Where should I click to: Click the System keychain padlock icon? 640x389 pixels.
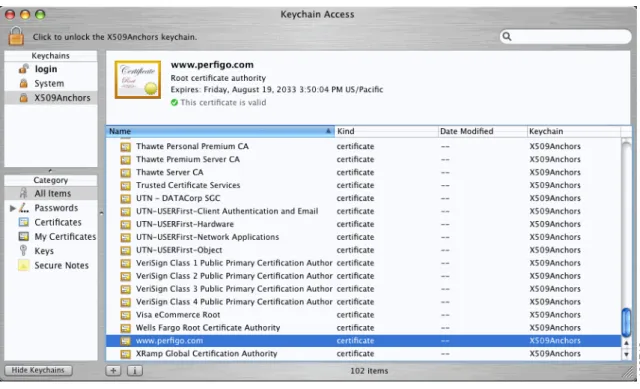(24, 83)
